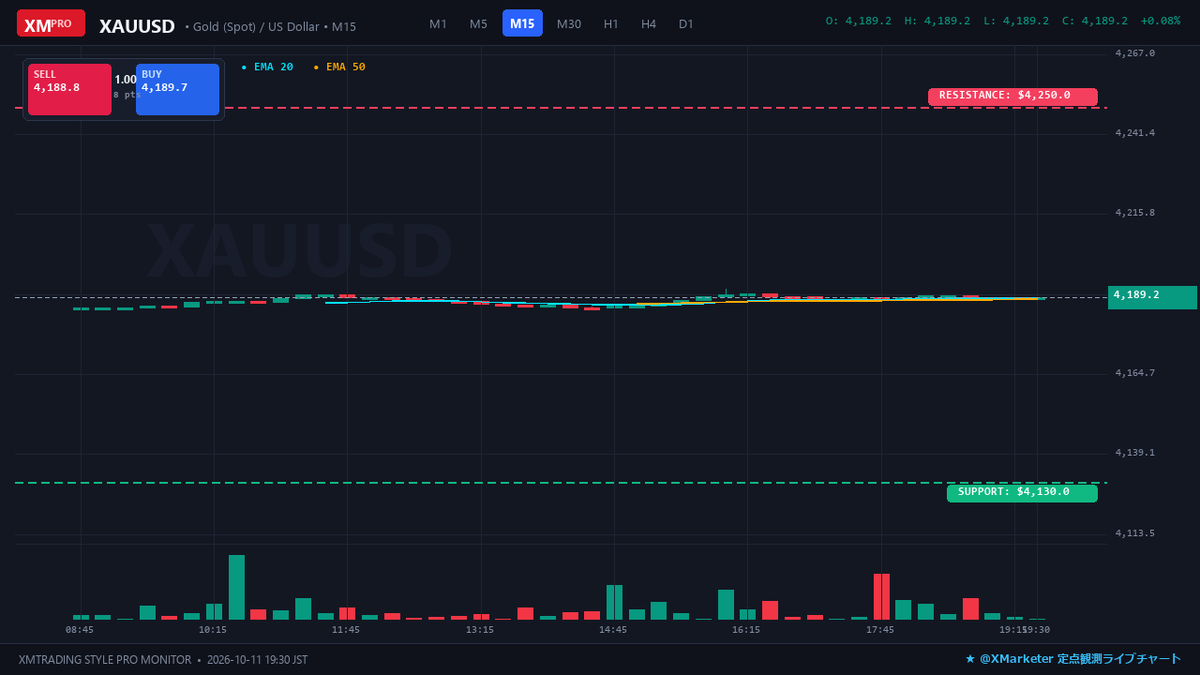Viewport: 1200px width, 675px height.
Task: Click the RESISTANCE: $4,250.0 label
Action: coord(1013,96)
